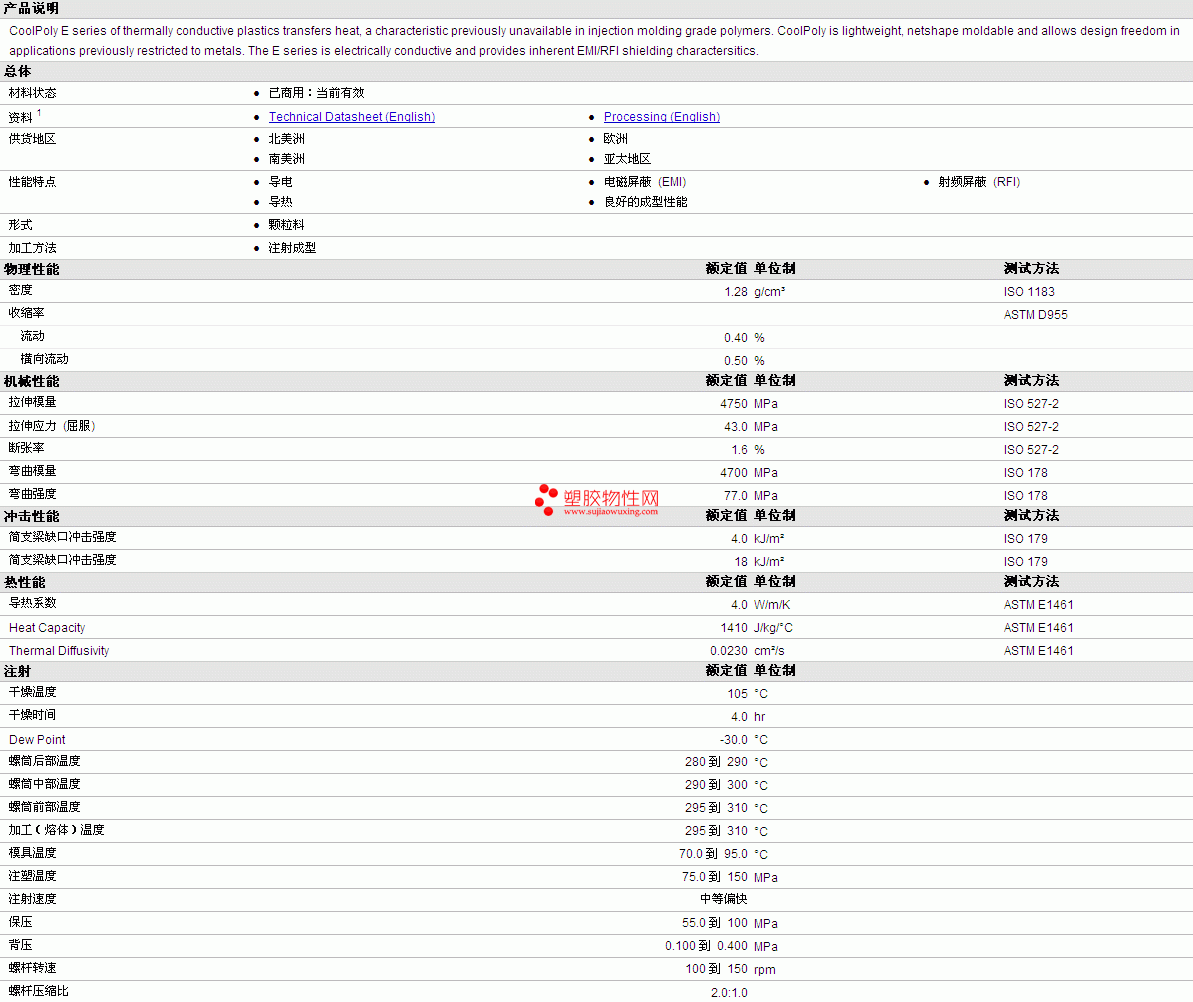The width and height of the screenshot is (1193, 1002).
Task: Click the ASTM D955 test method
Action: pyautogui.click(x=1036, y=315)
